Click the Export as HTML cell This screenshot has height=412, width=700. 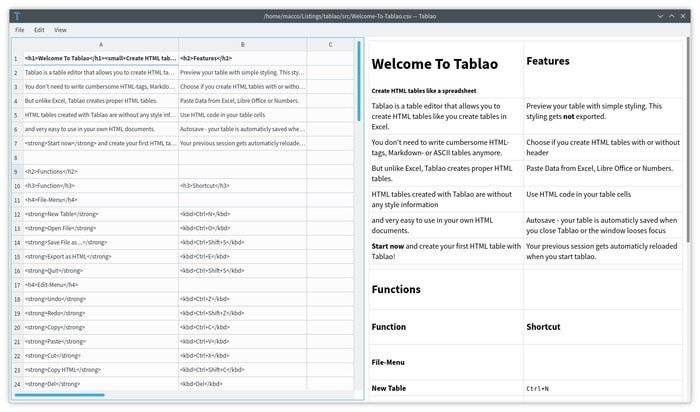pyautogui.click(x=101, y=257)
